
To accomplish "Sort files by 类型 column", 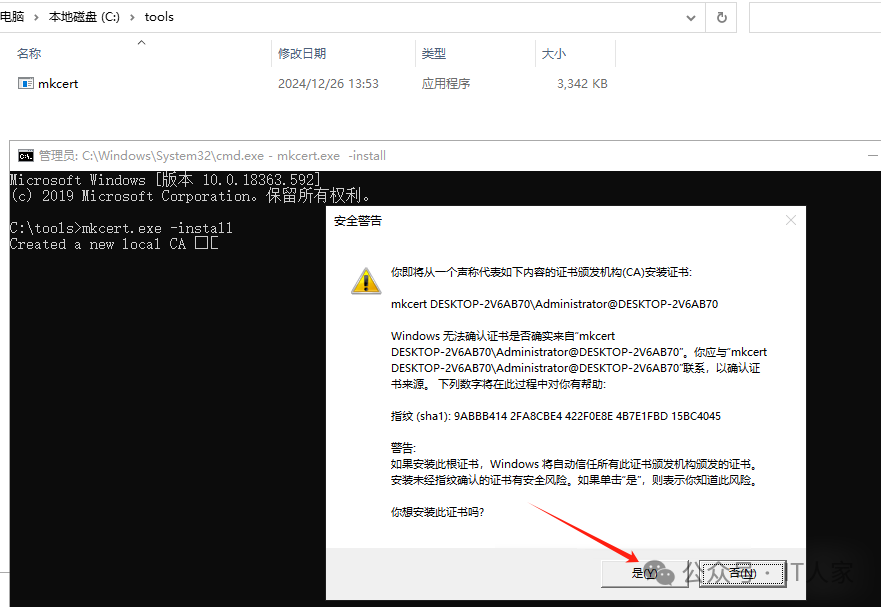I will (433, 53).
